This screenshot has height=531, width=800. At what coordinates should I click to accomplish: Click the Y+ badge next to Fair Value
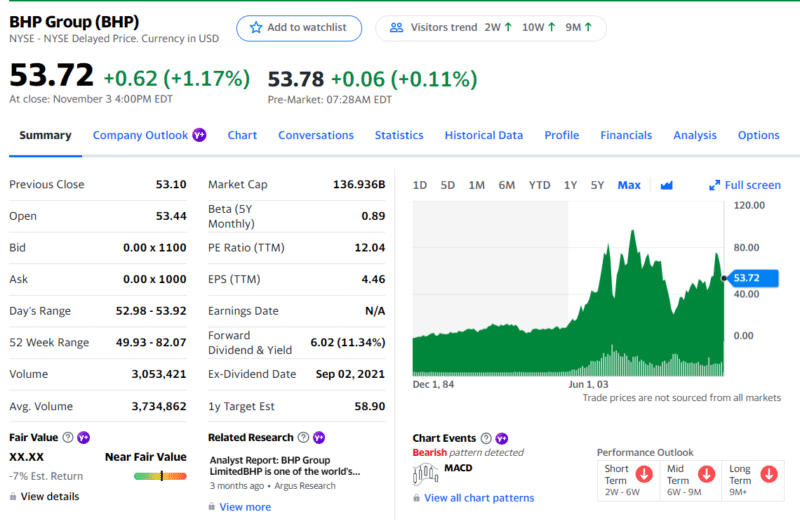[84, 437]
